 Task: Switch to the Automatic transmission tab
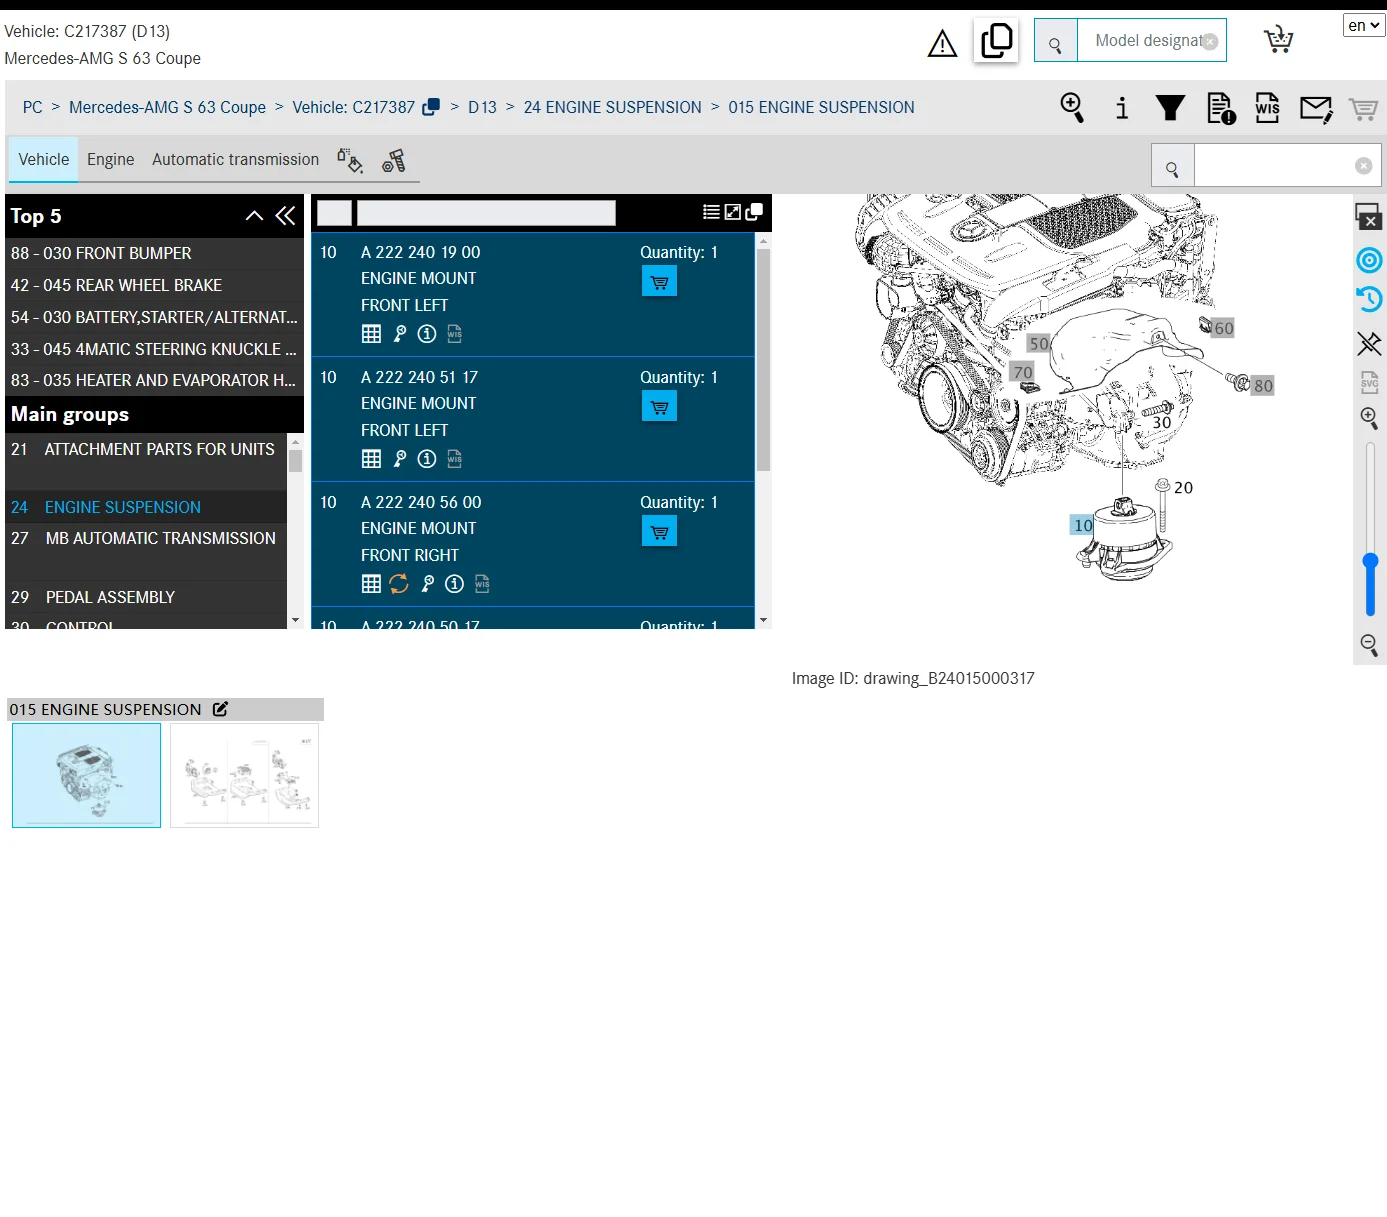[x=235, y=160]
